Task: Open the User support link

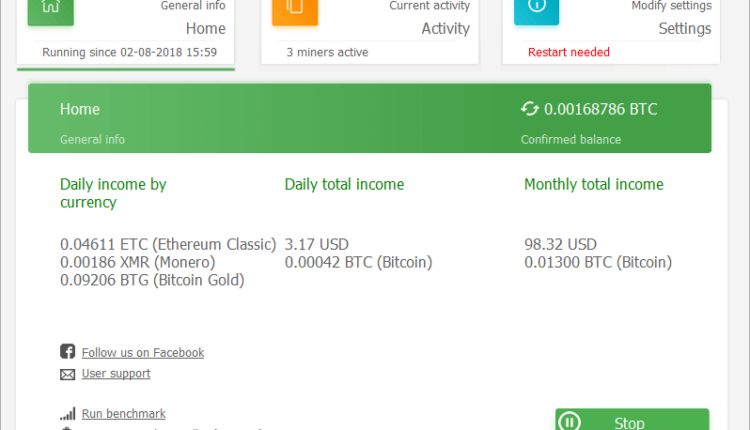Action: point(116,374)
